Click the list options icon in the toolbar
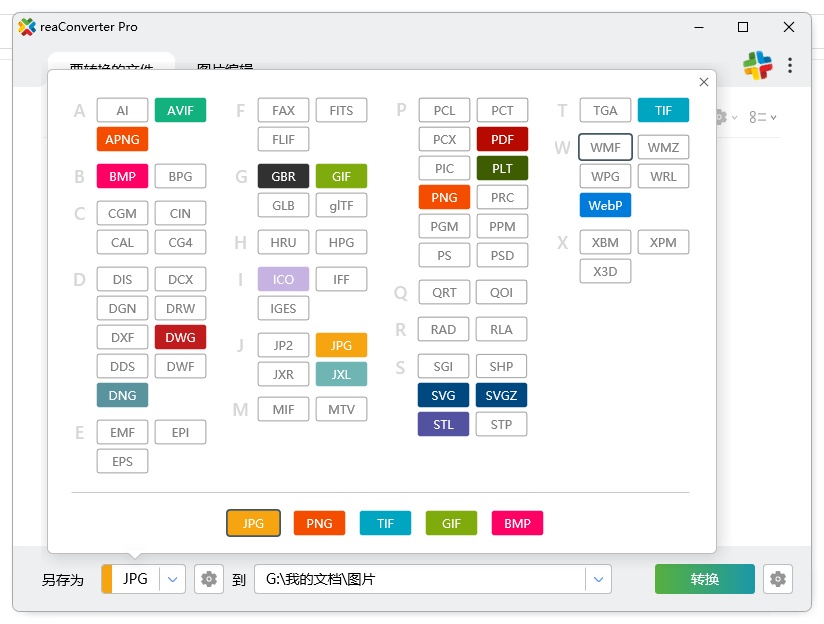The image size is (824, 624). pyautogui.click(x=758, y=117)
